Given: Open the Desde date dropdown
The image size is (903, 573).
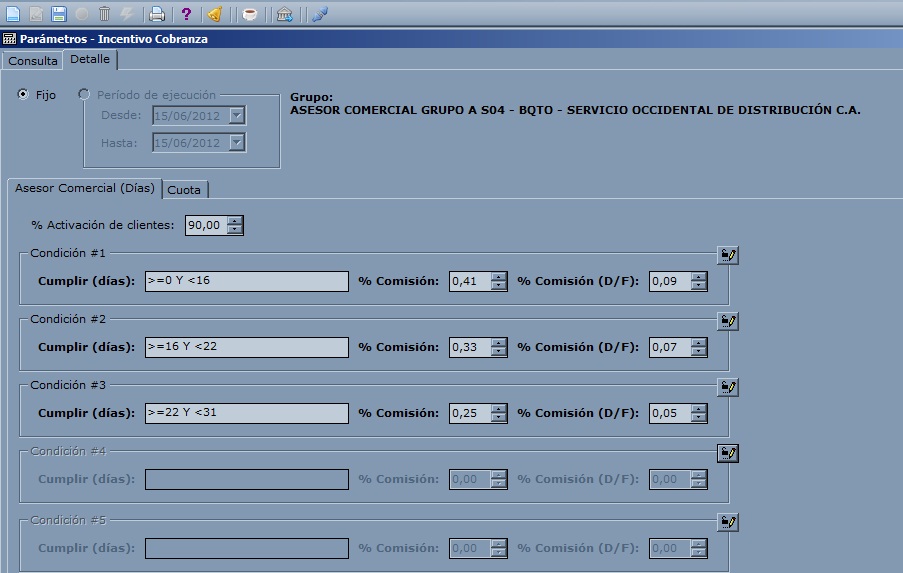Looking at the screenshot, I should (x=237, y=116).
